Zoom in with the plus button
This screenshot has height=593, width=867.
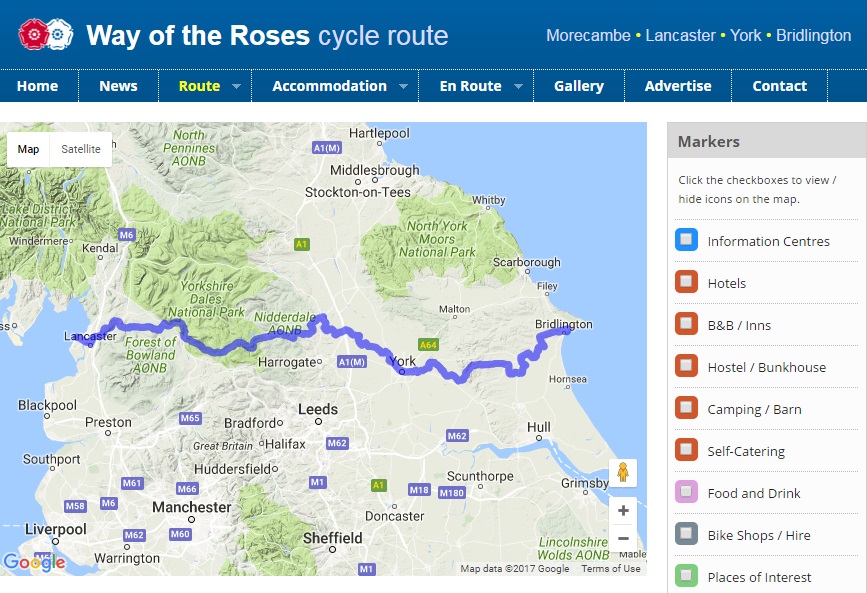tap(623, 511)
